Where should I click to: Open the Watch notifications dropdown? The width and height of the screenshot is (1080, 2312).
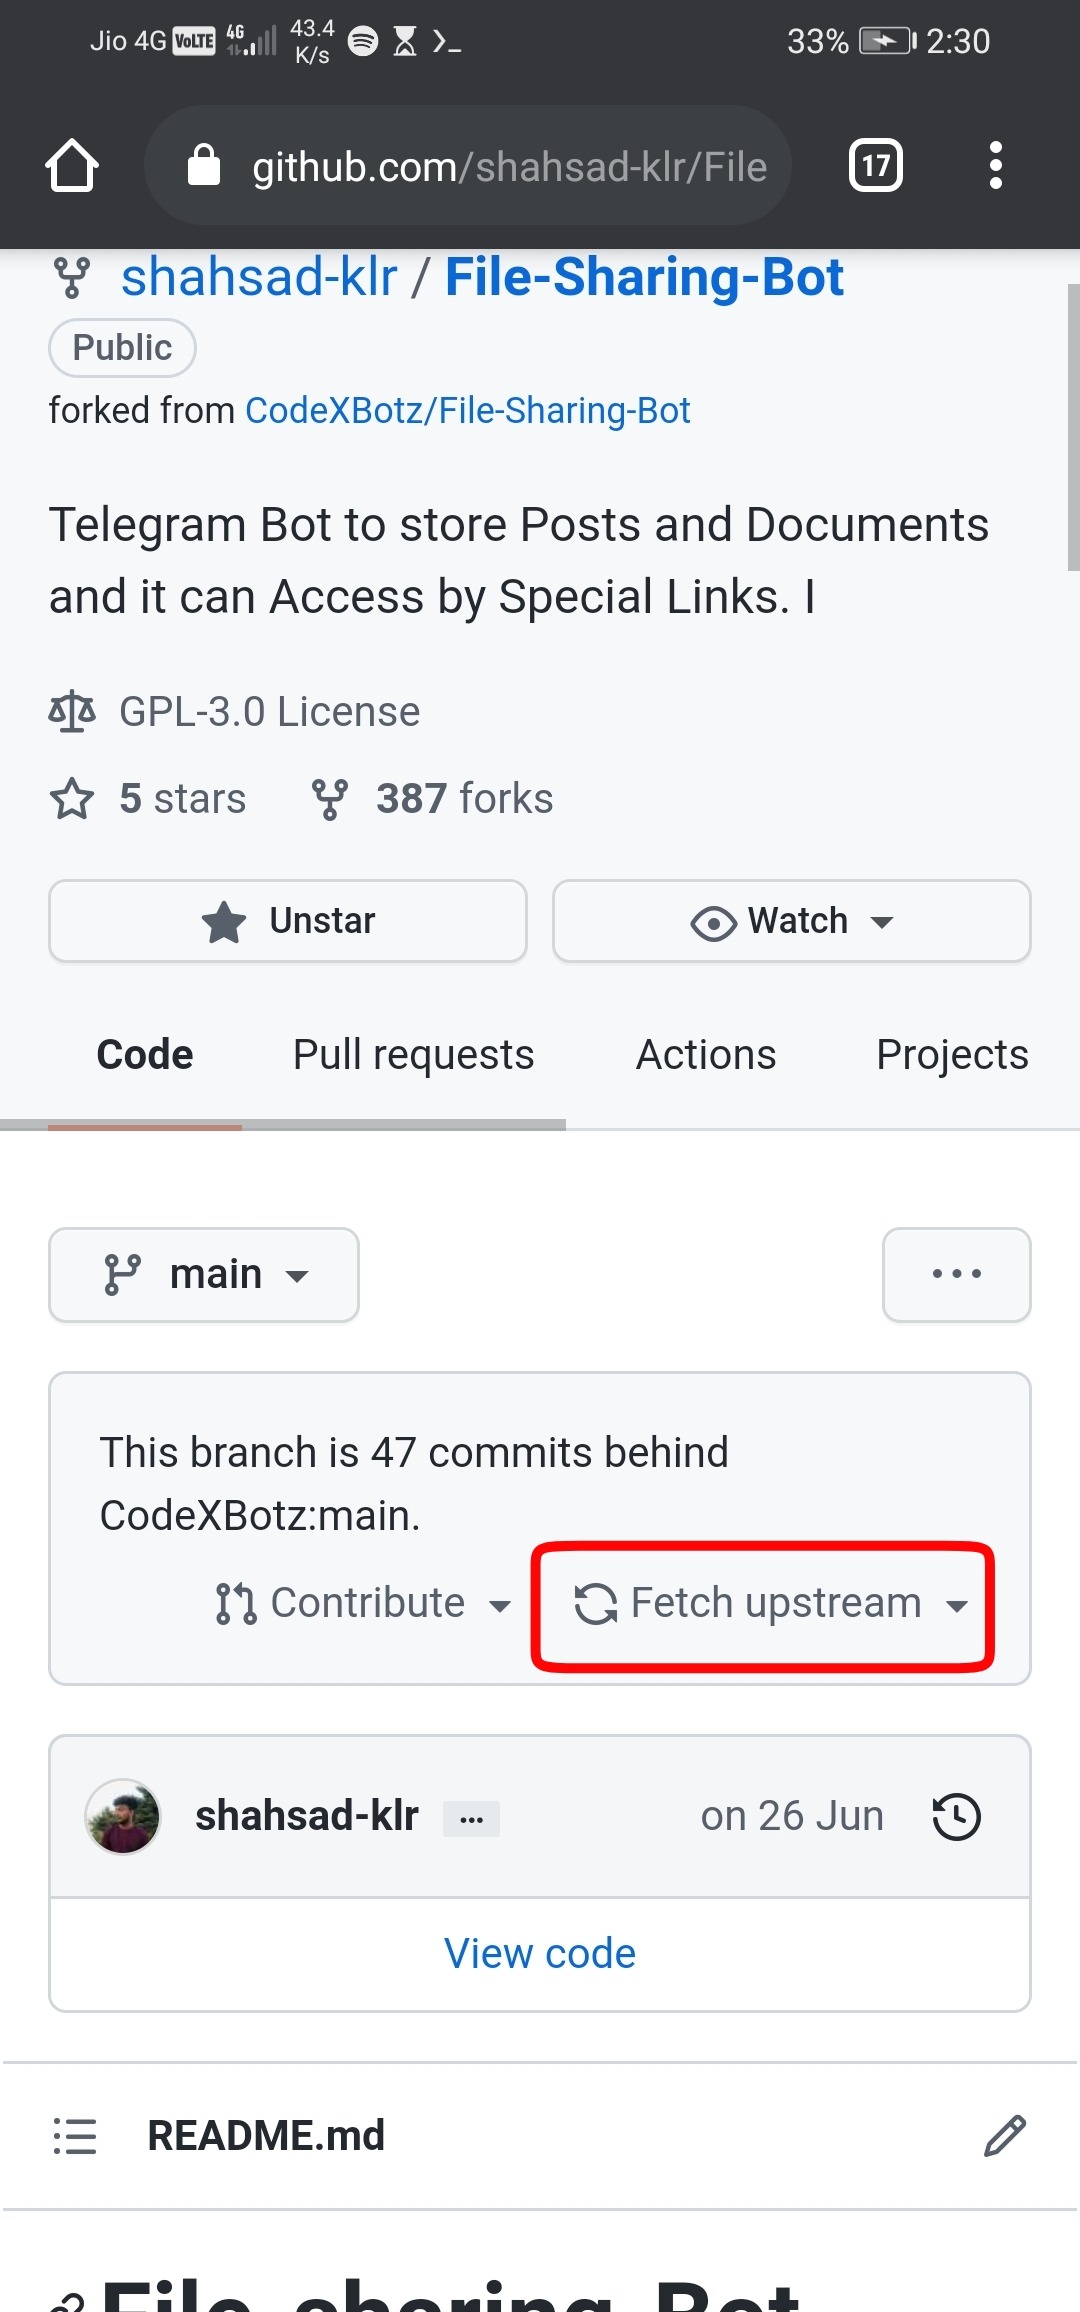791,921
